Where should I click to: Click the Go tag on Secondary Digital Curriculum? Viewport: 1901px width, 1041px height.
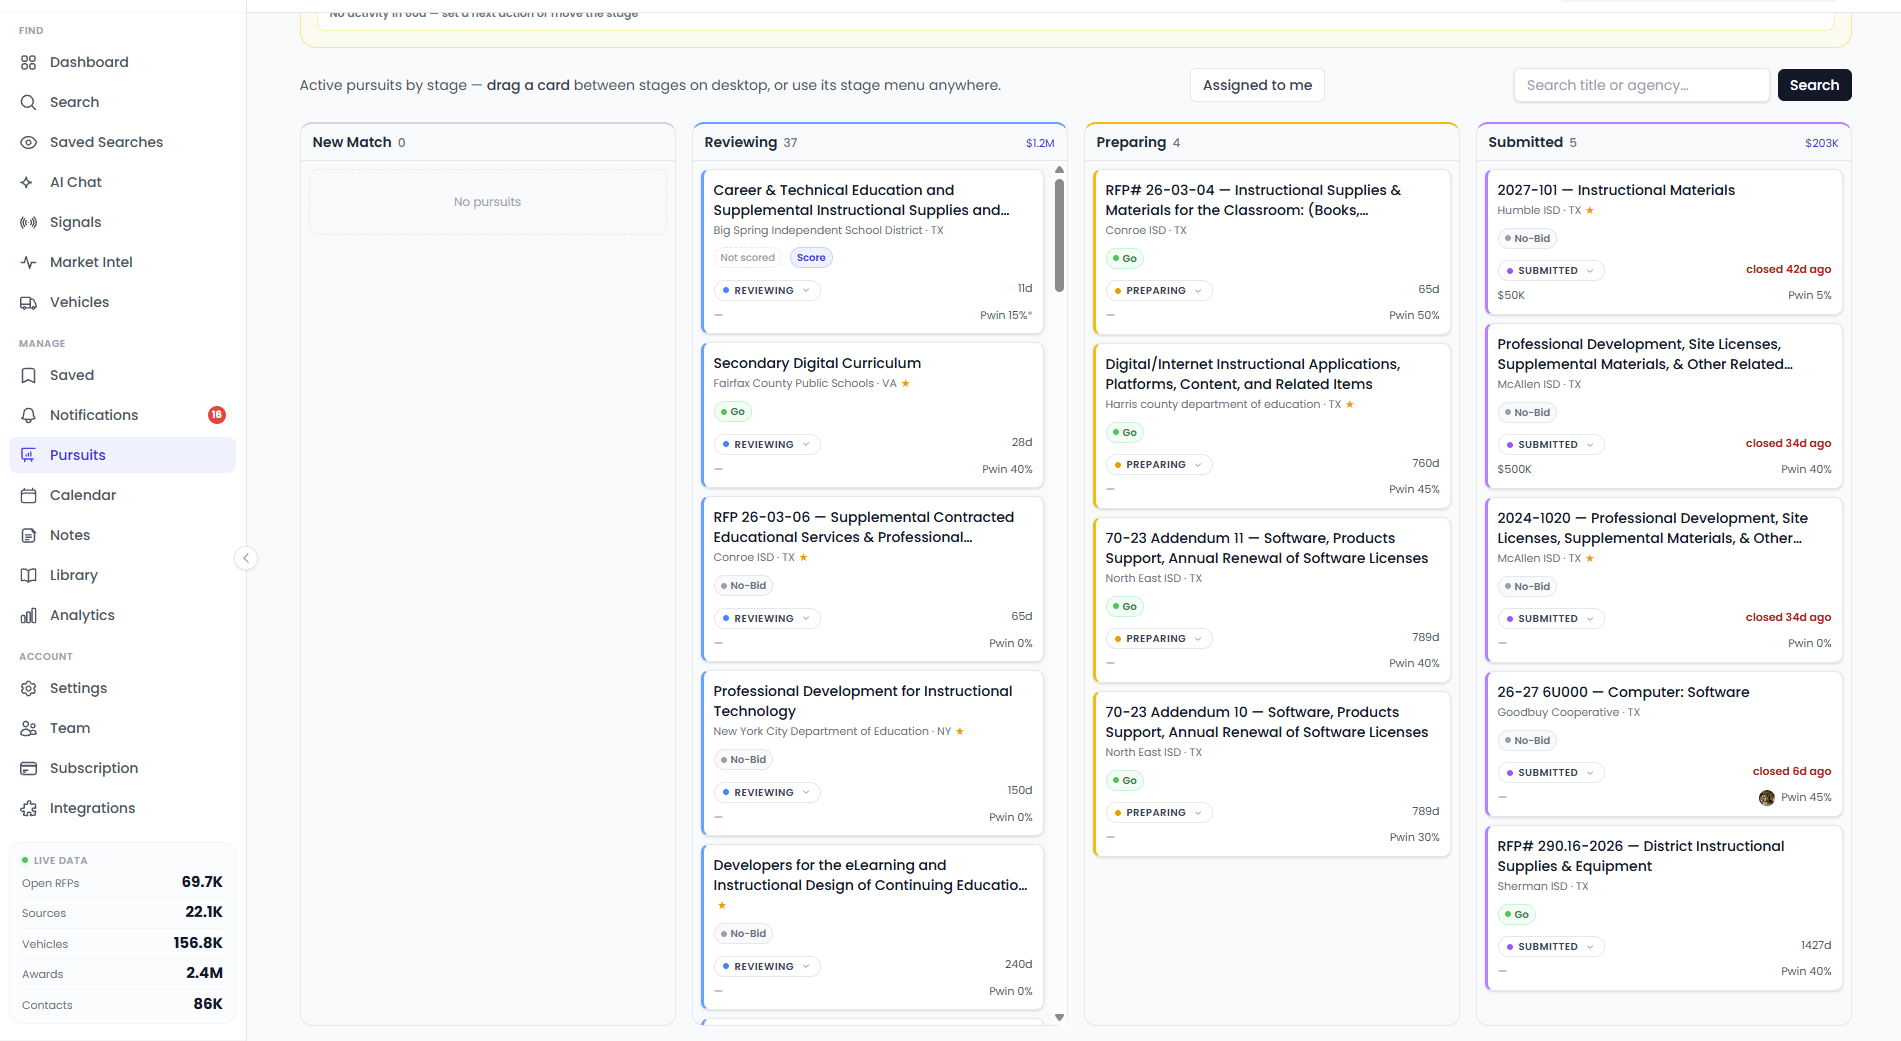click(x=733, y=412)
